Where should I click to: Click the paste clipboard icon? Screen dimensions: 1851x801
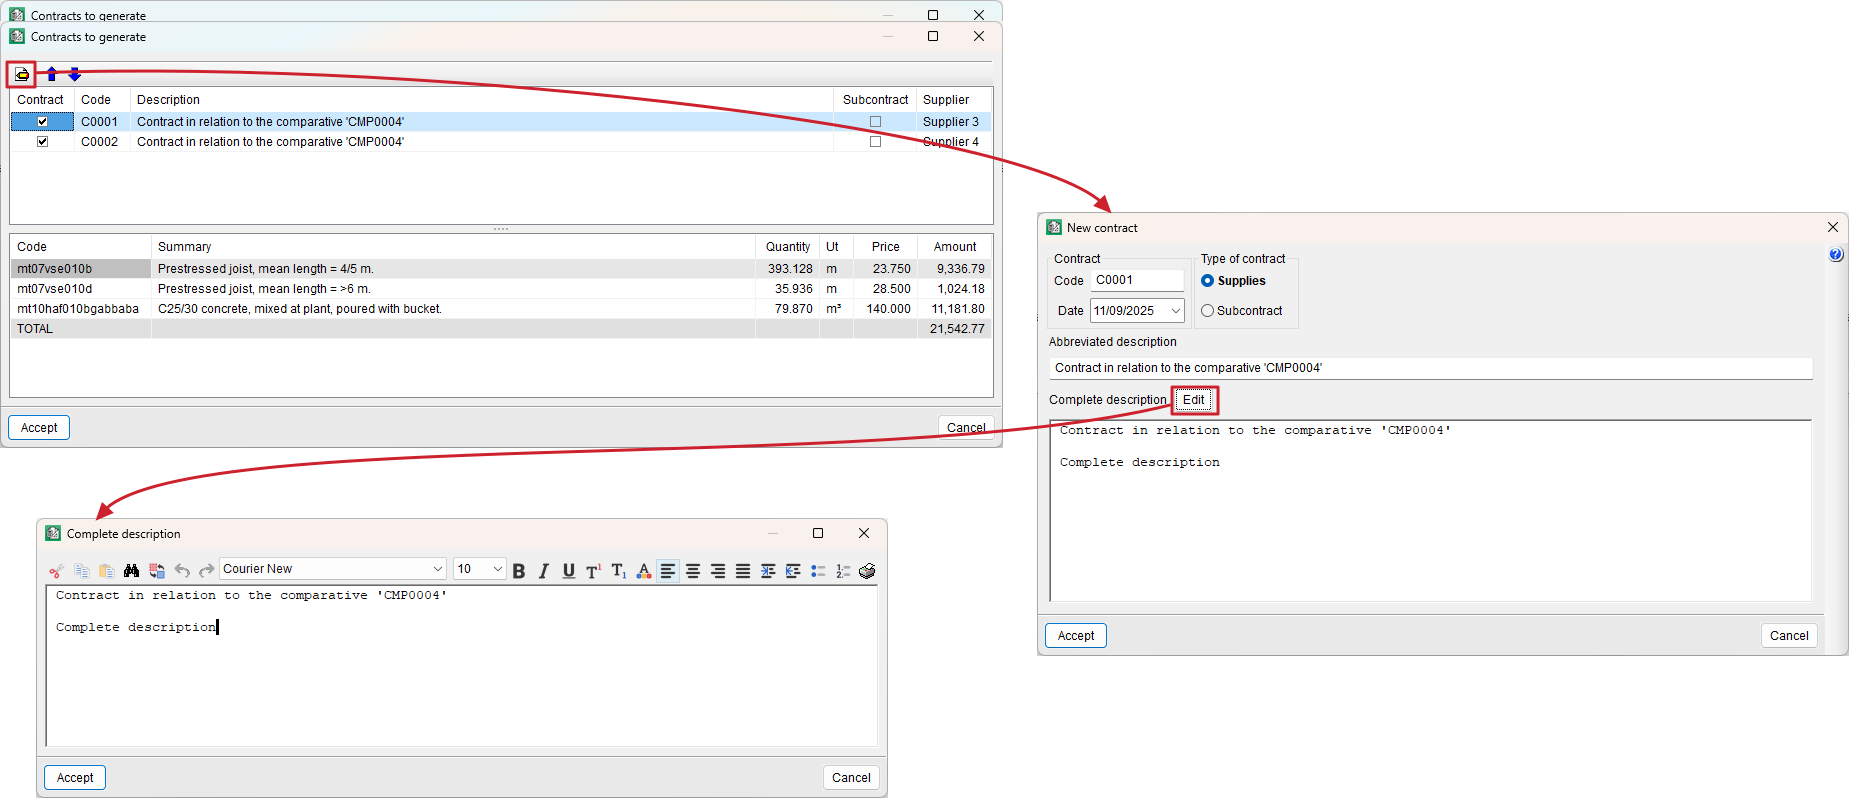click(x=106, y=570)
